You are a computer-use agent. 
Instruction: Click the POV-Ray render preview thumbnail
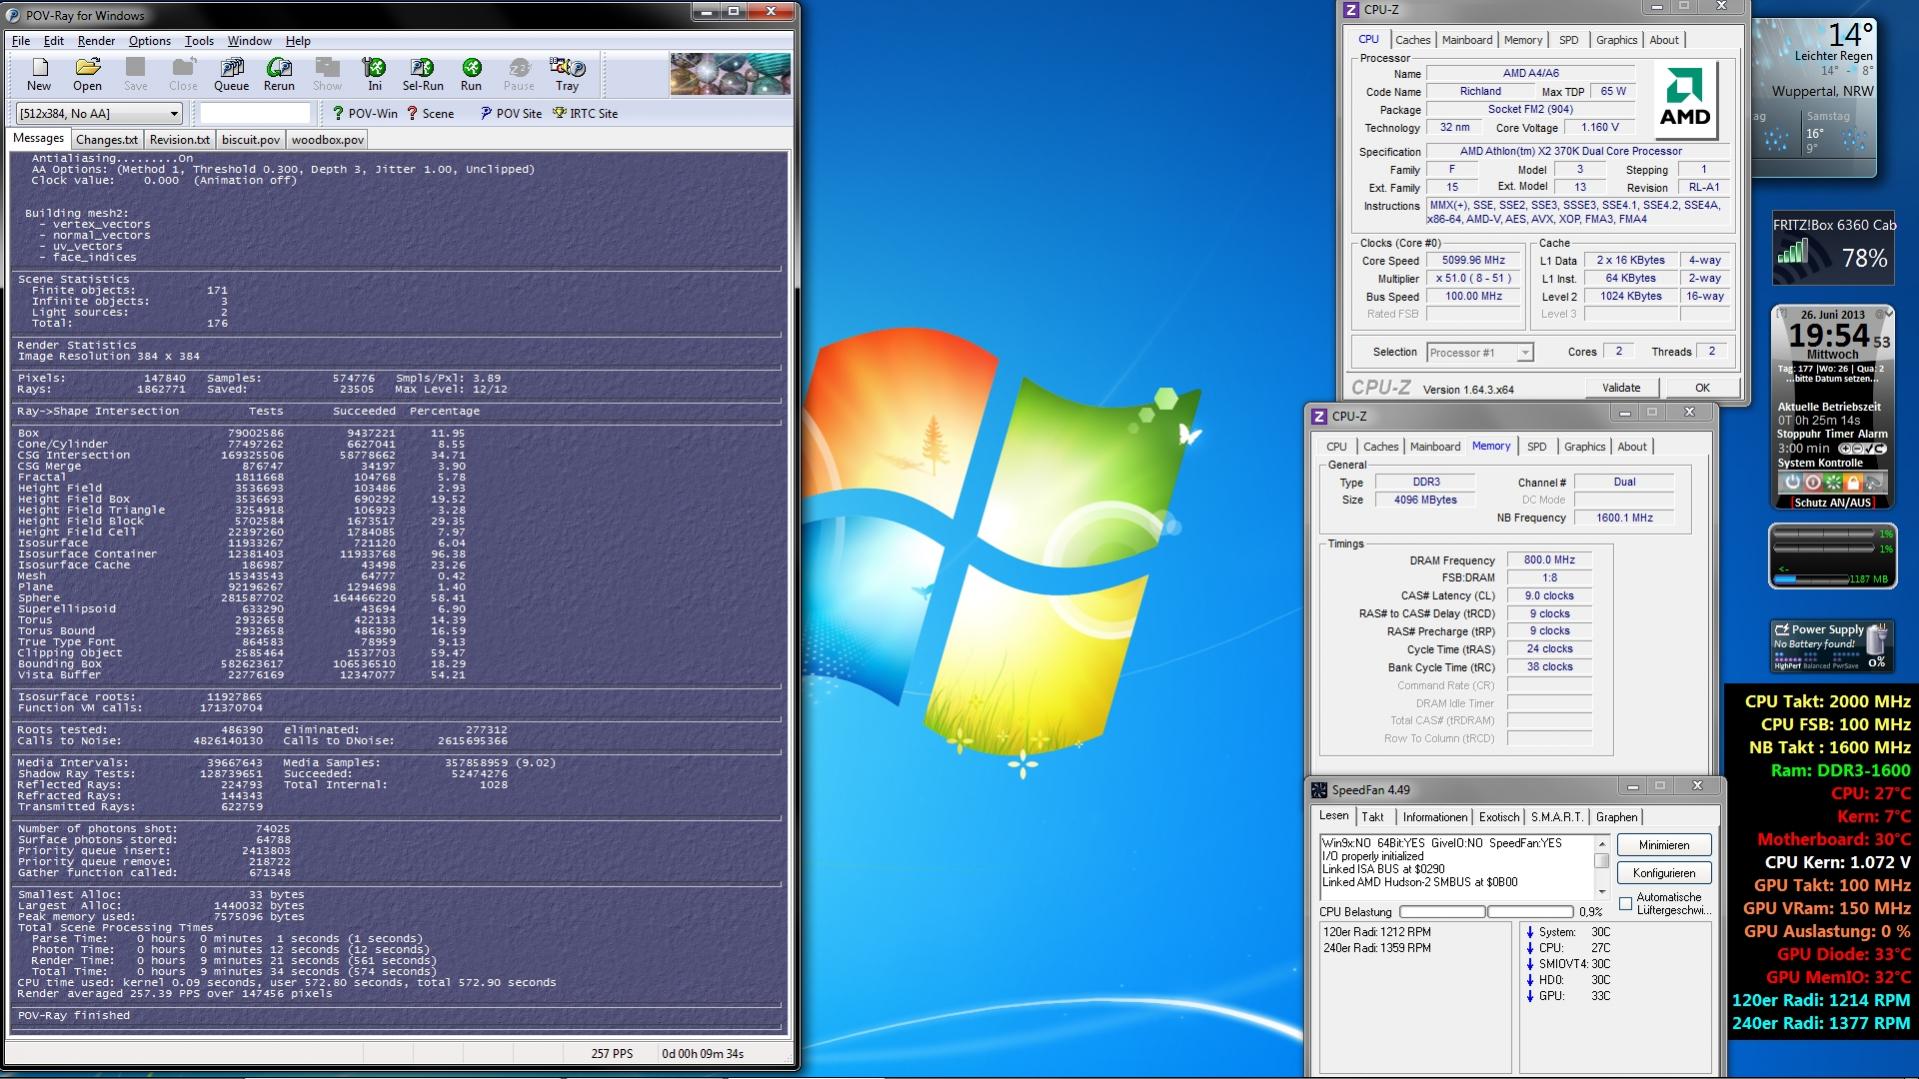(x=730, y=74)
